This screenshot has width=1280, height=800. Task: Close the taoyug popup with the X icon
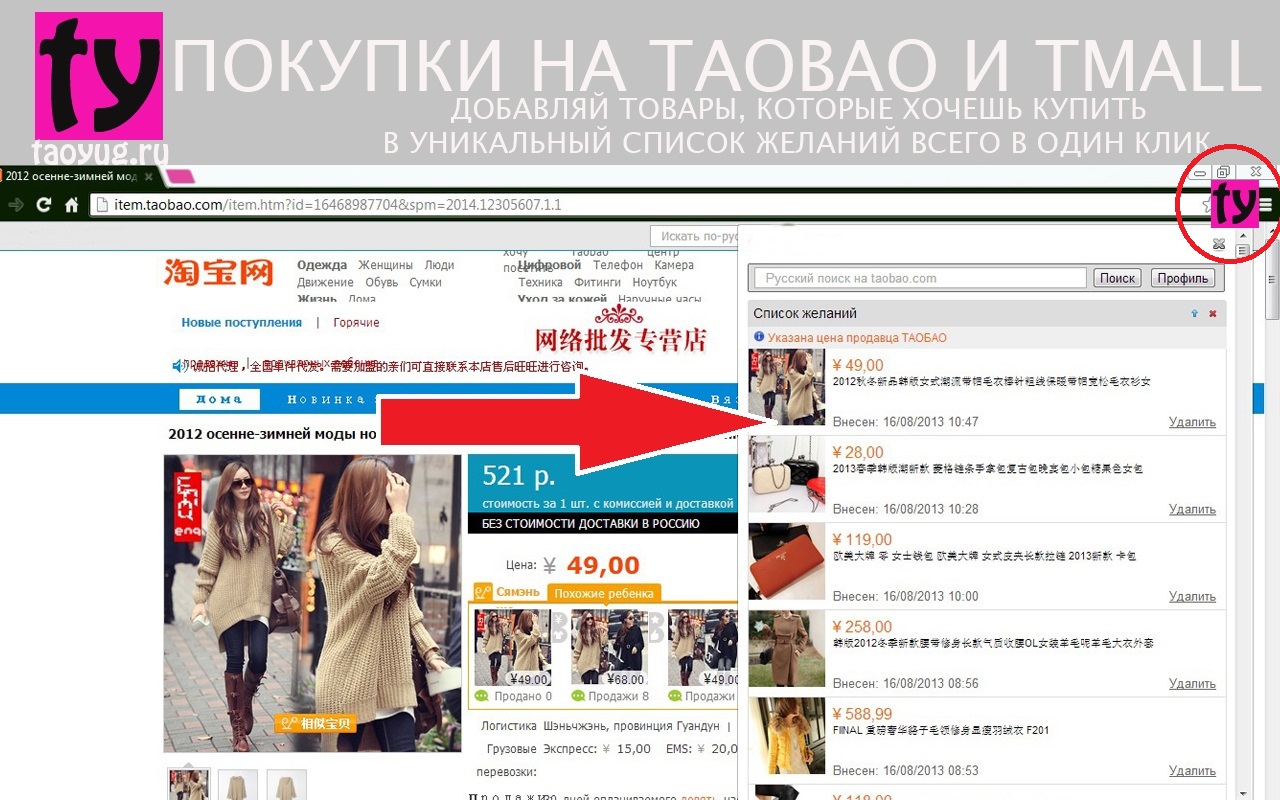(1218, 244)
